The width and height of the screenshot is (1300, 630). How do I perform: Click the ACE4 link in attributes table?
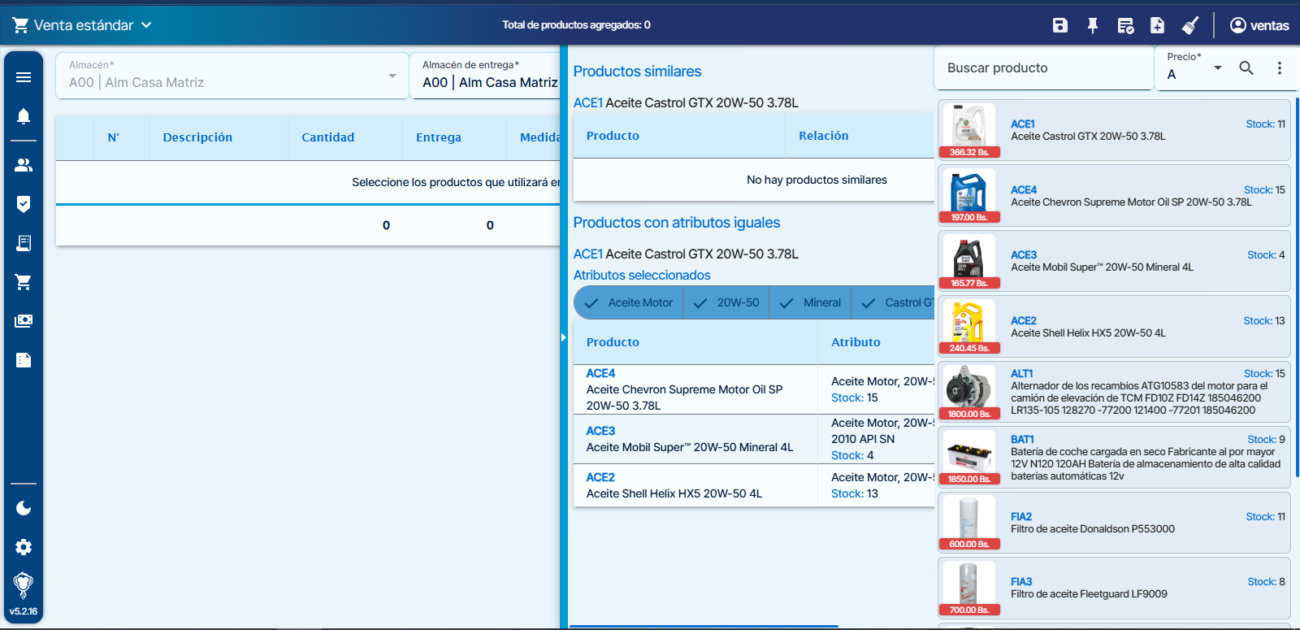click(600, 373)
